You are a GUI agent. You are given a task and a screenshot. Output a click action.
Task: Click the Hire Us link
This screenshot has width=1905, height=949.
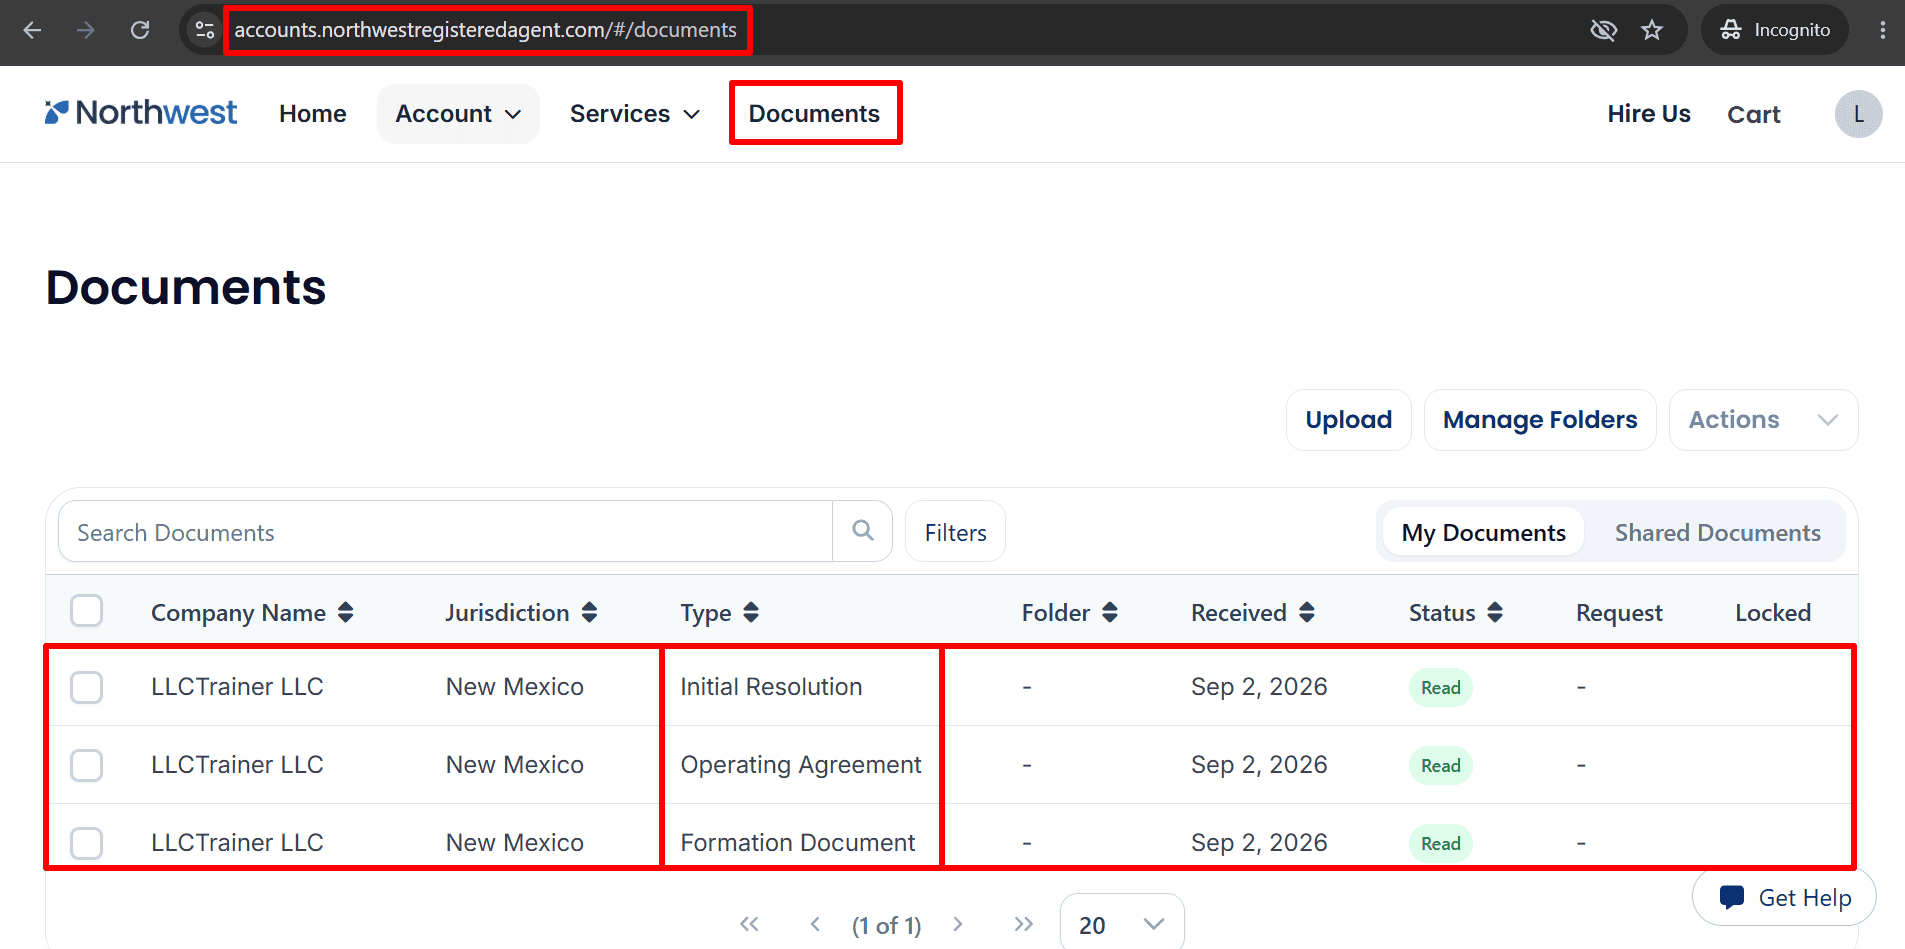point(1649,114)
